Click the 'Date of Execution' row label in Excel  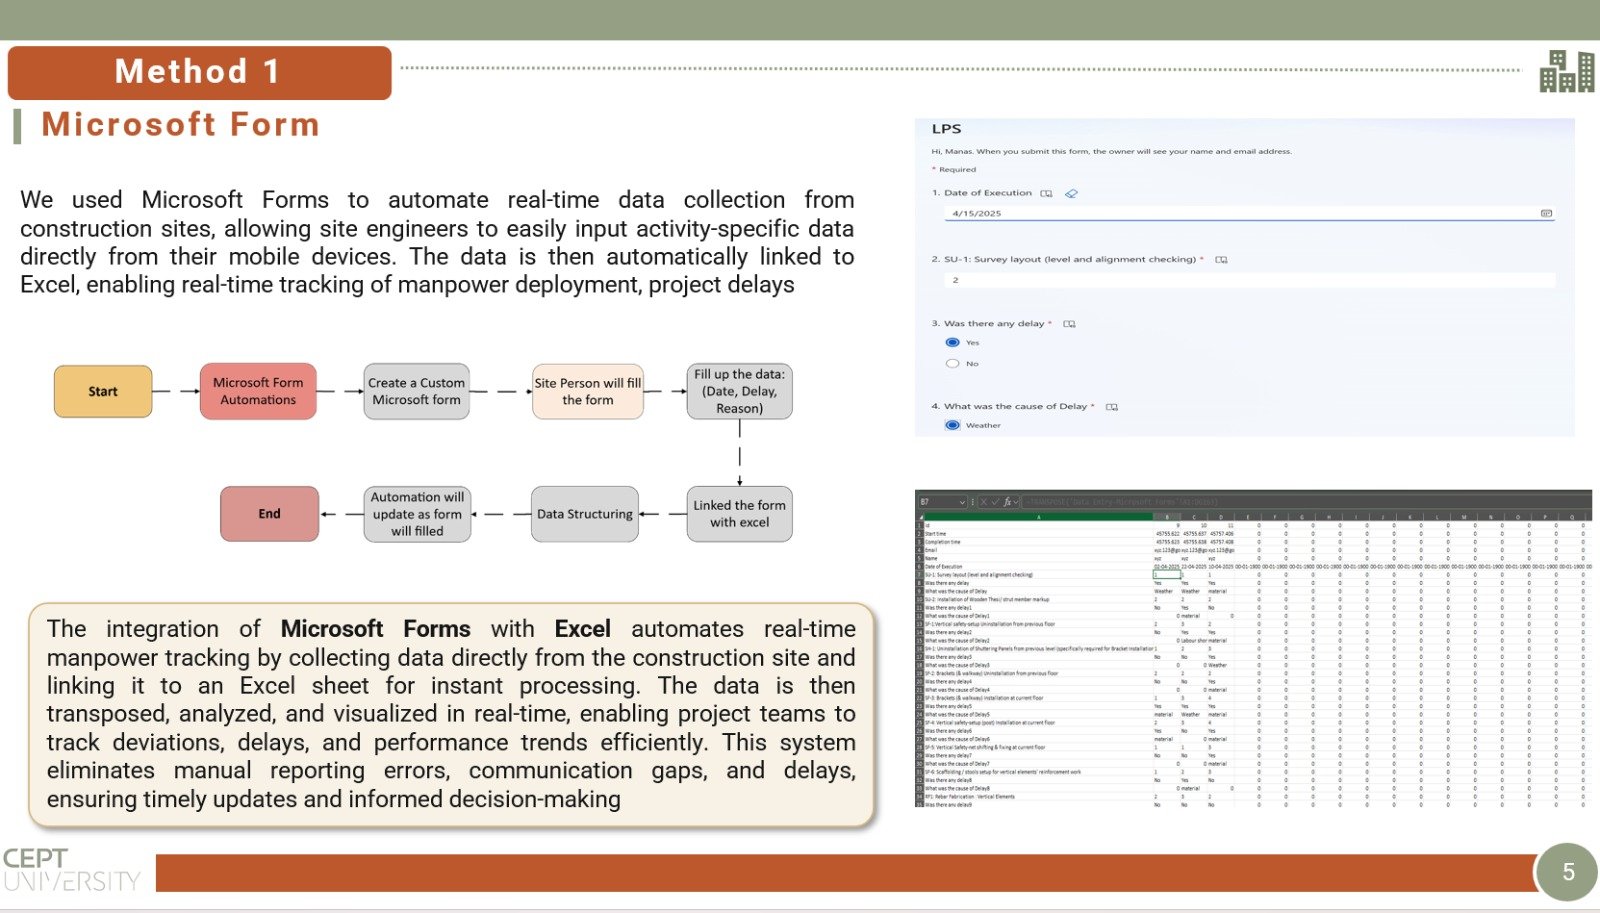coord(944,567)
